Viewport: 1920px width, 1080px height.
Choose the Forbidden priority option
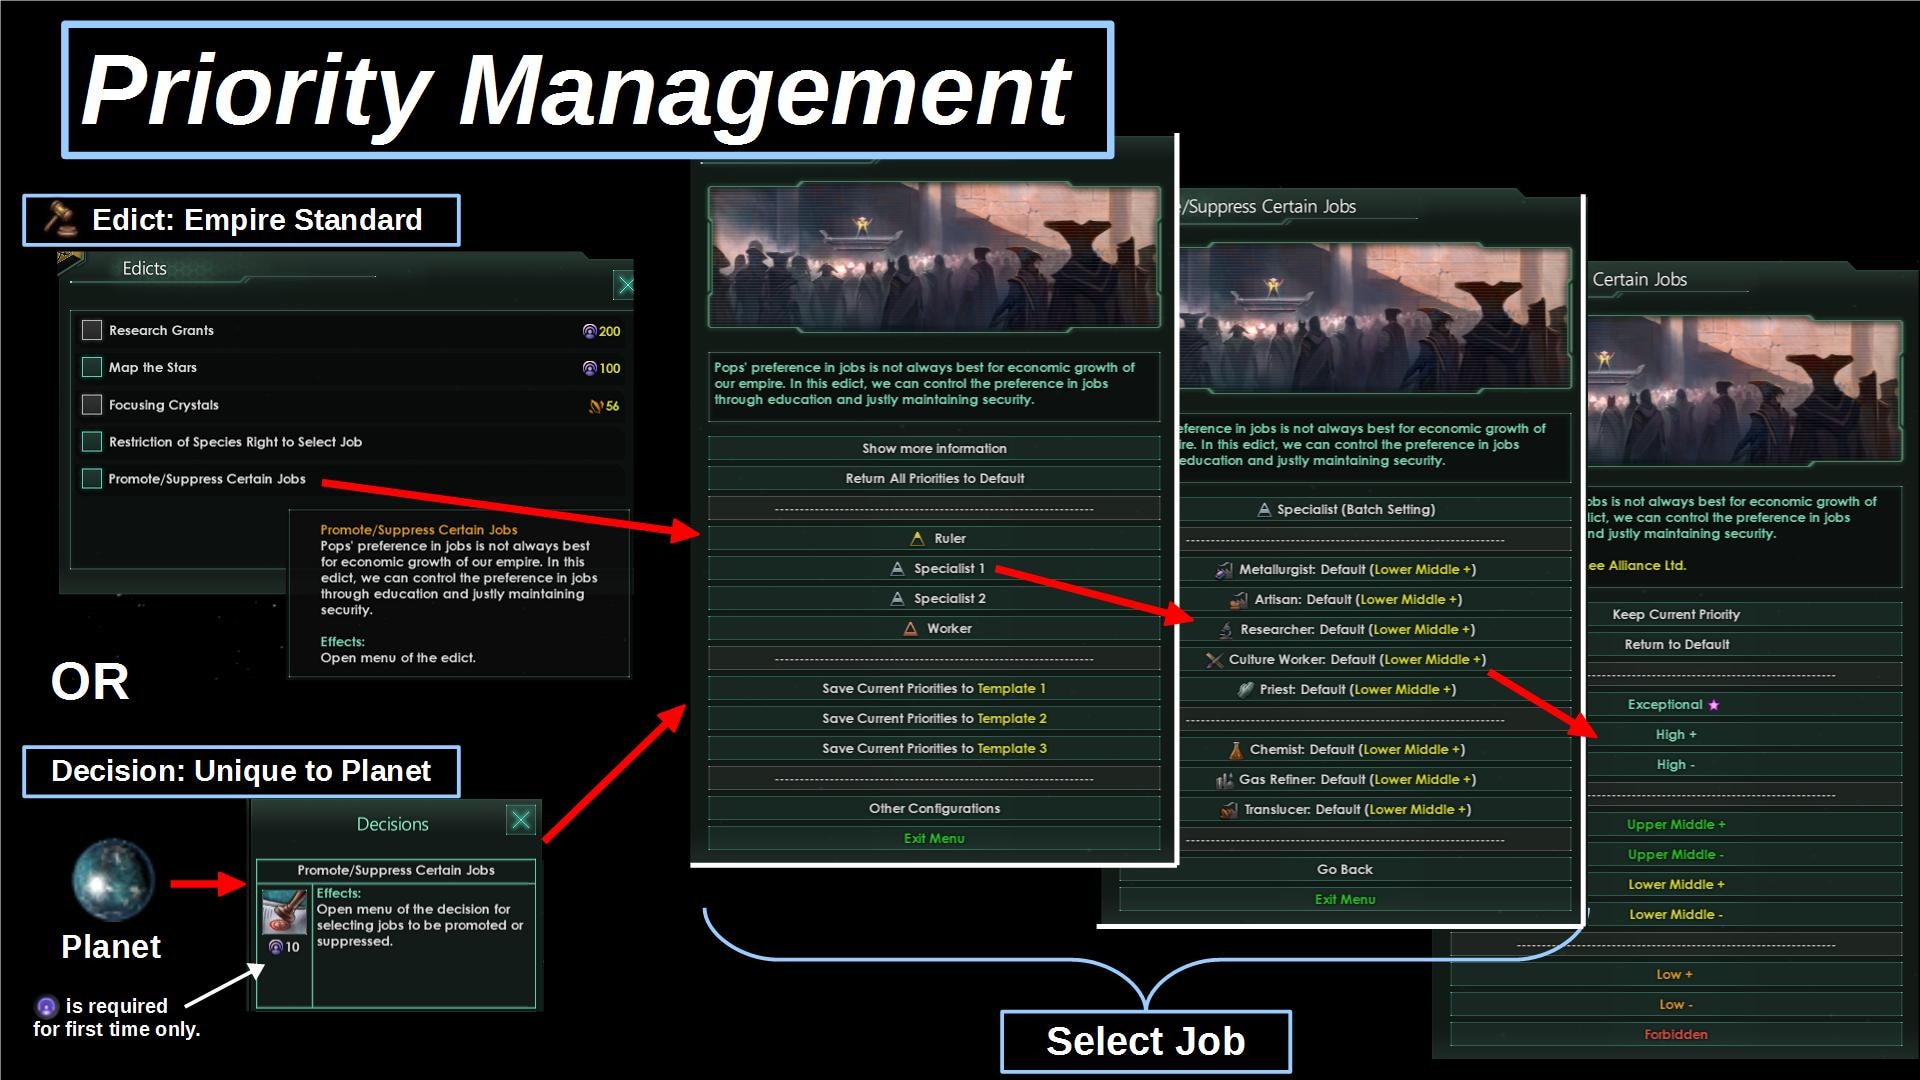pyautogui.click(x=1675, y=1035)
